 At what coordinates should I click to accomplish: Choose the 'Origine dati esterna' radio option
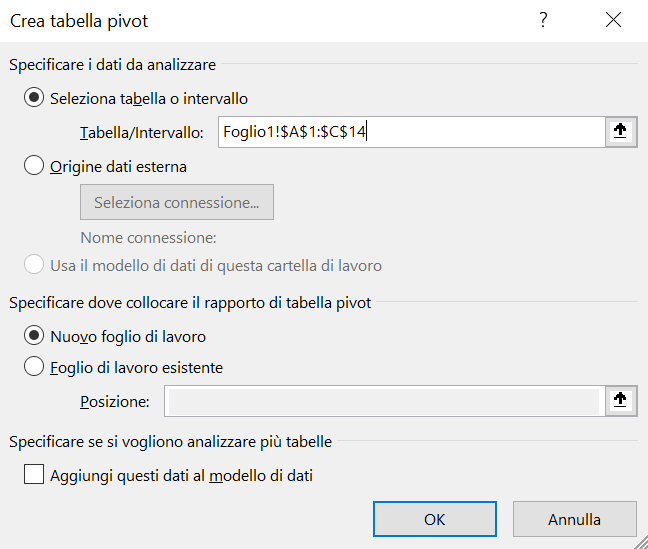pyautogui.click(x=34, y=165)
